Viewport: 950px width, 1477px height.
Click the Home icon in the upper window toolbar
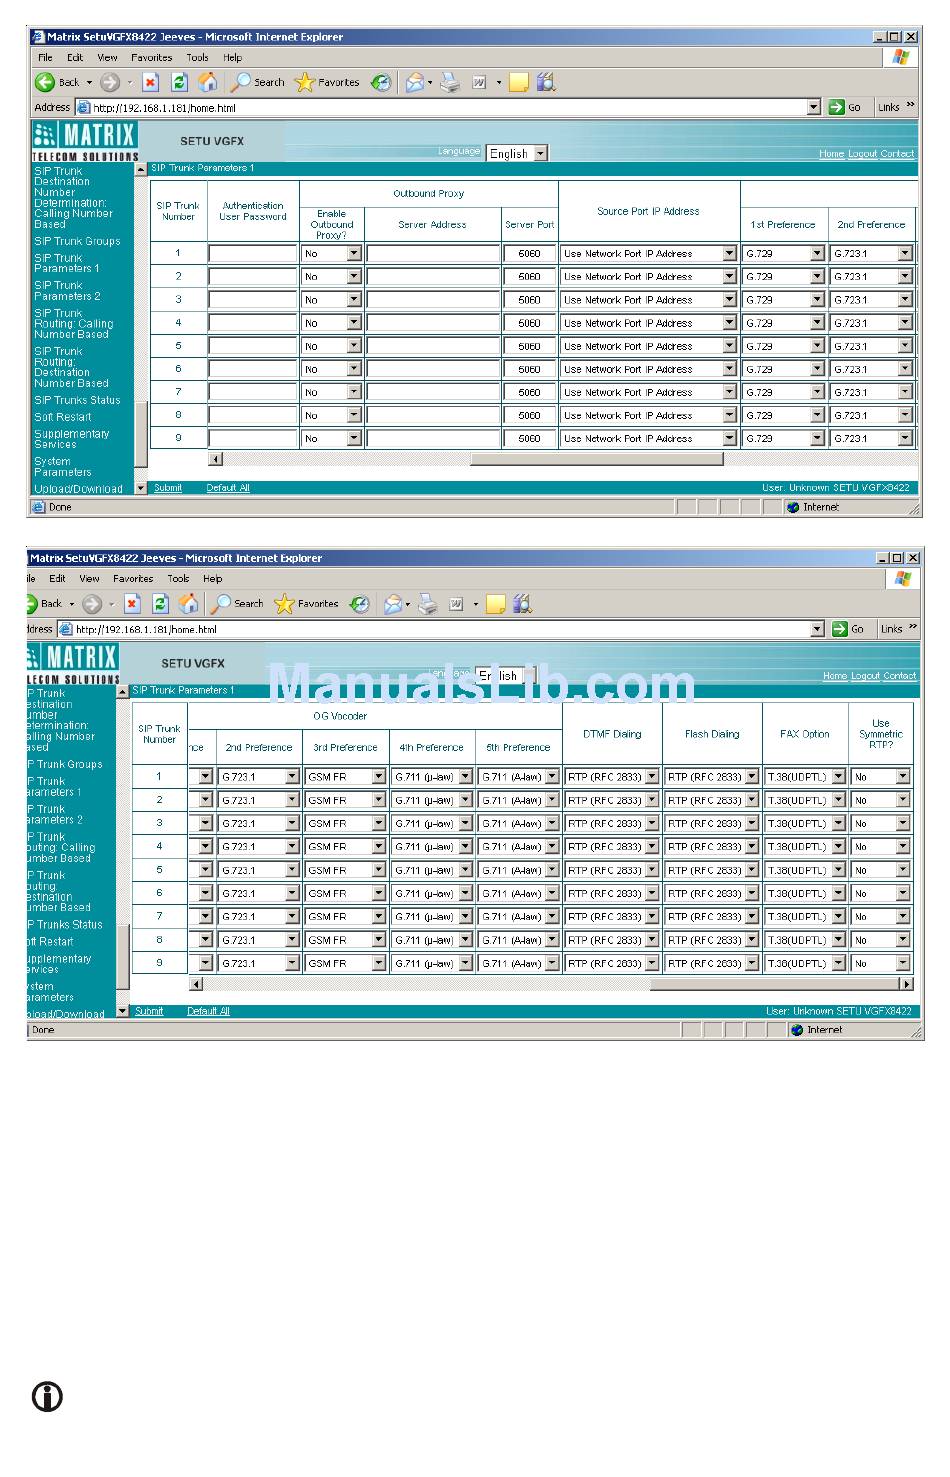pyautogui.click(x=208, y=82)
